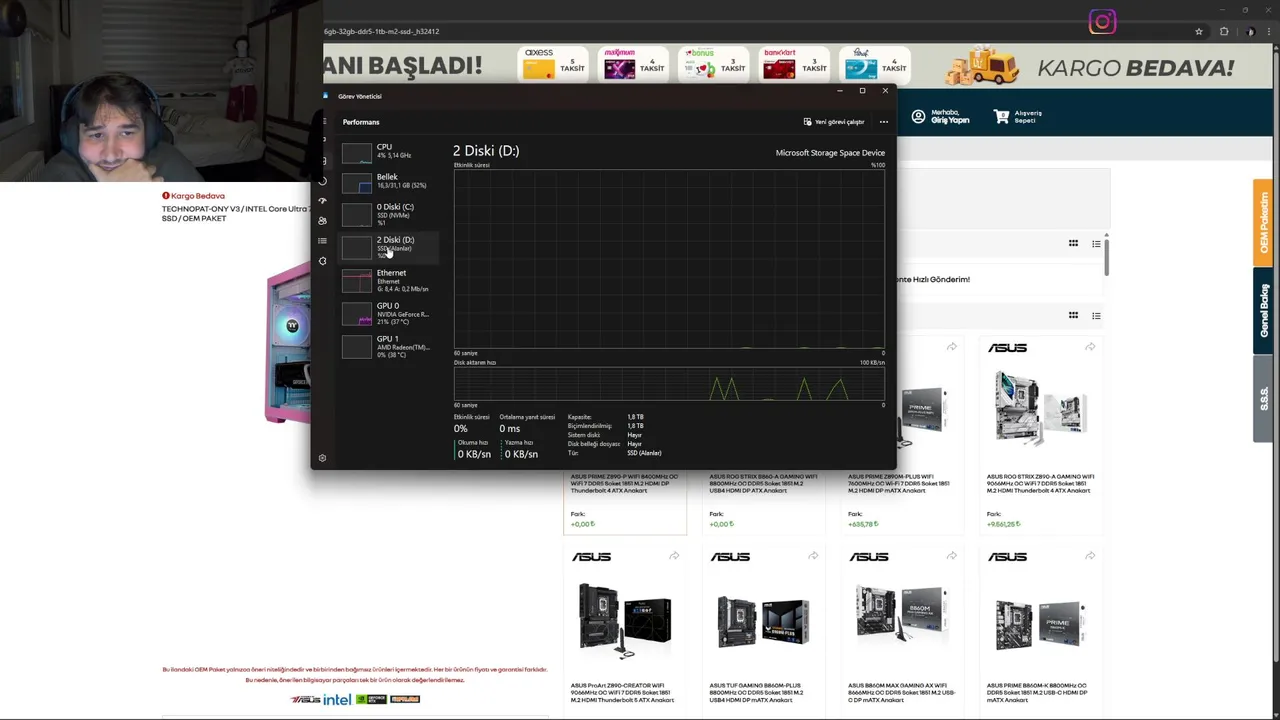1280x720 pixels.
Task: Click the browser address bar URL
Action: click(x=382, y=31)
